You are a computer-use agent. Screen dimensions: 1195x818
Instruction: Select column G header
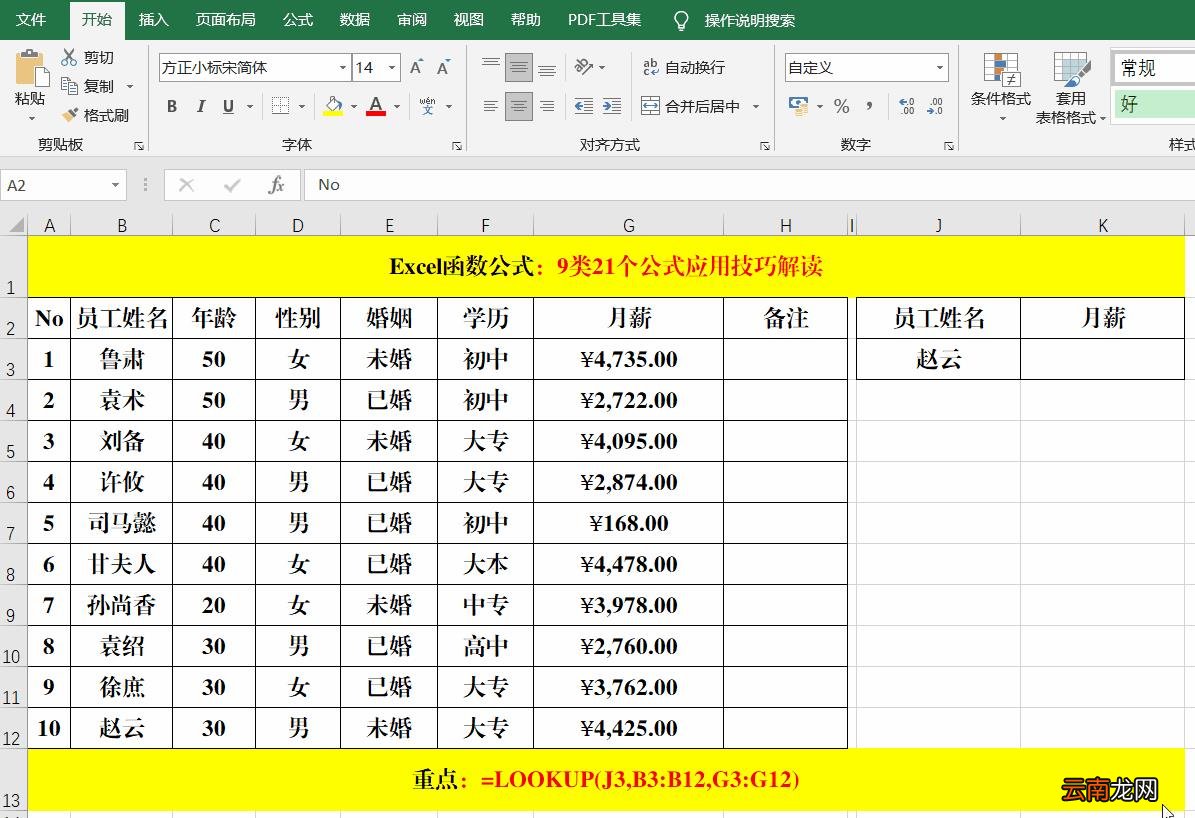click(628, 226)
